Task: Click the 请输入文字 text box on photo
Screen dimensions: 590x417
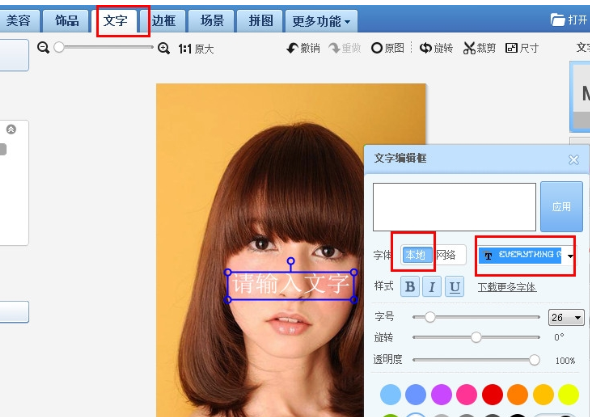Action: click(x=291, y=286)
